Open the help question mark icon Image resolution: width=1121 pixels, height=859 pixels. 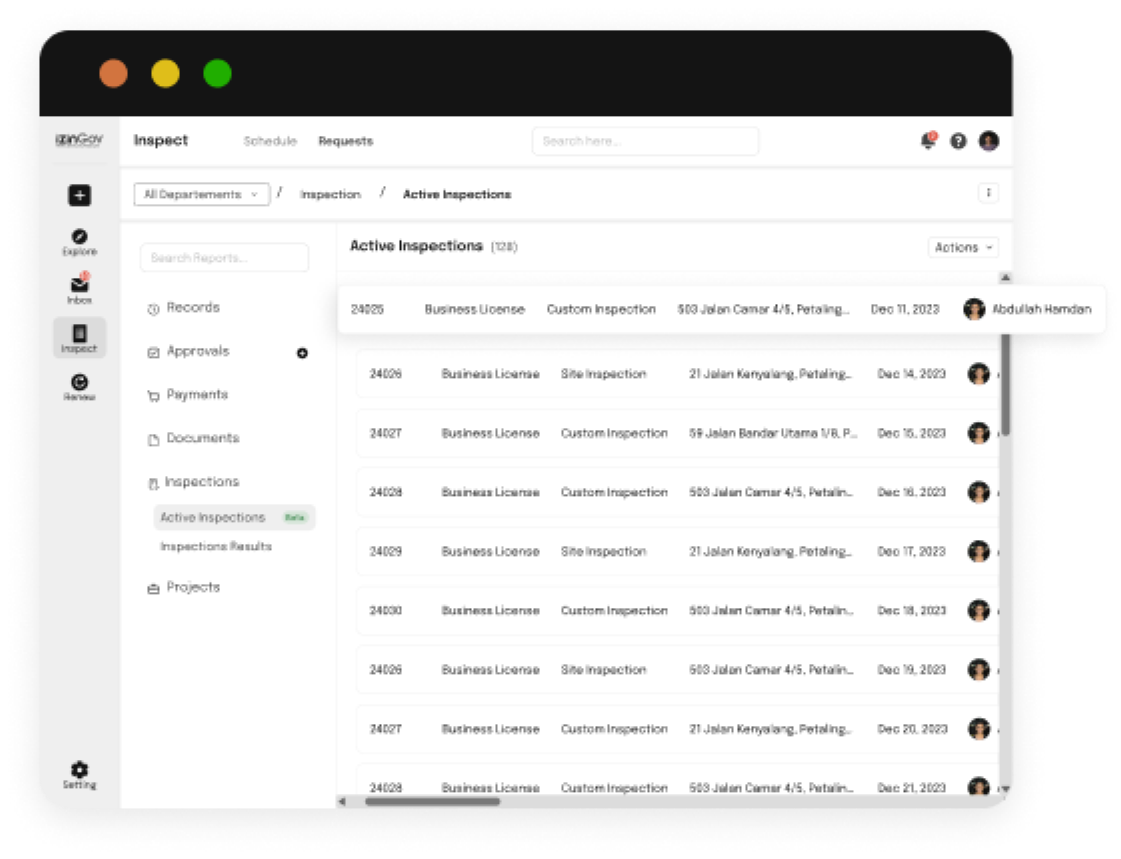(958, 141)
